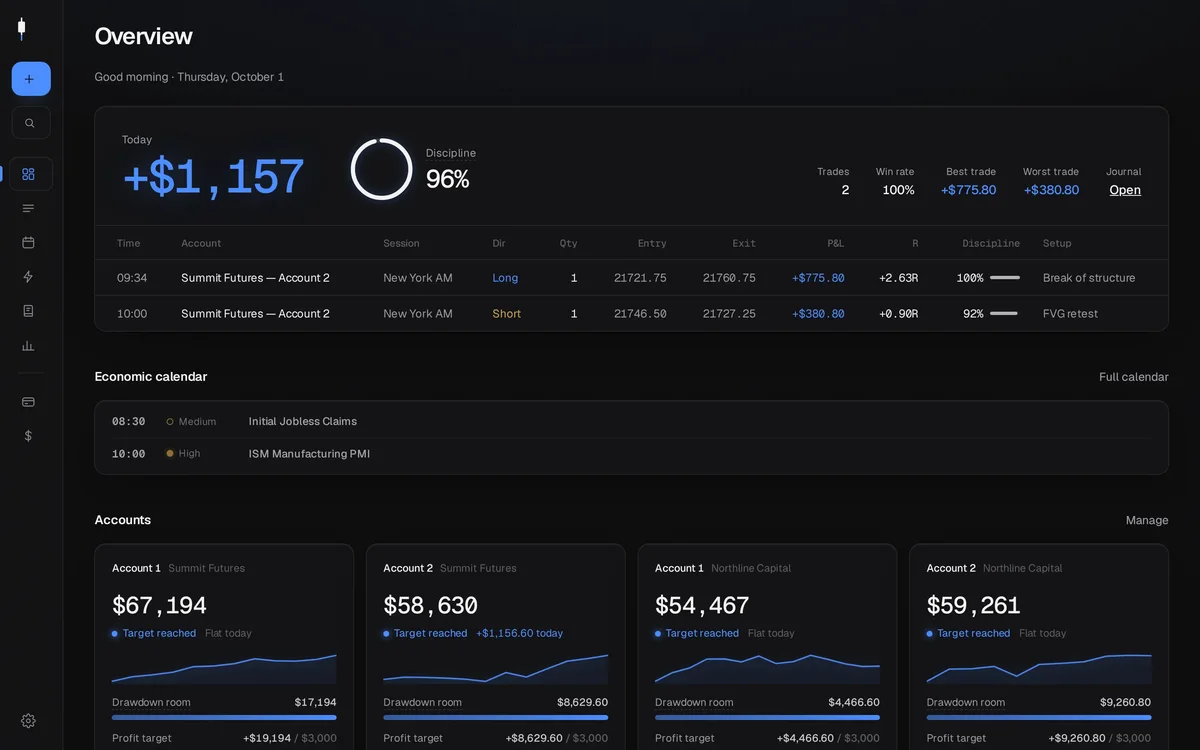The height and width of the screenshot is (750, 1200).
Task: Open the journal book icon in sidebar
Action: point(28,311)
